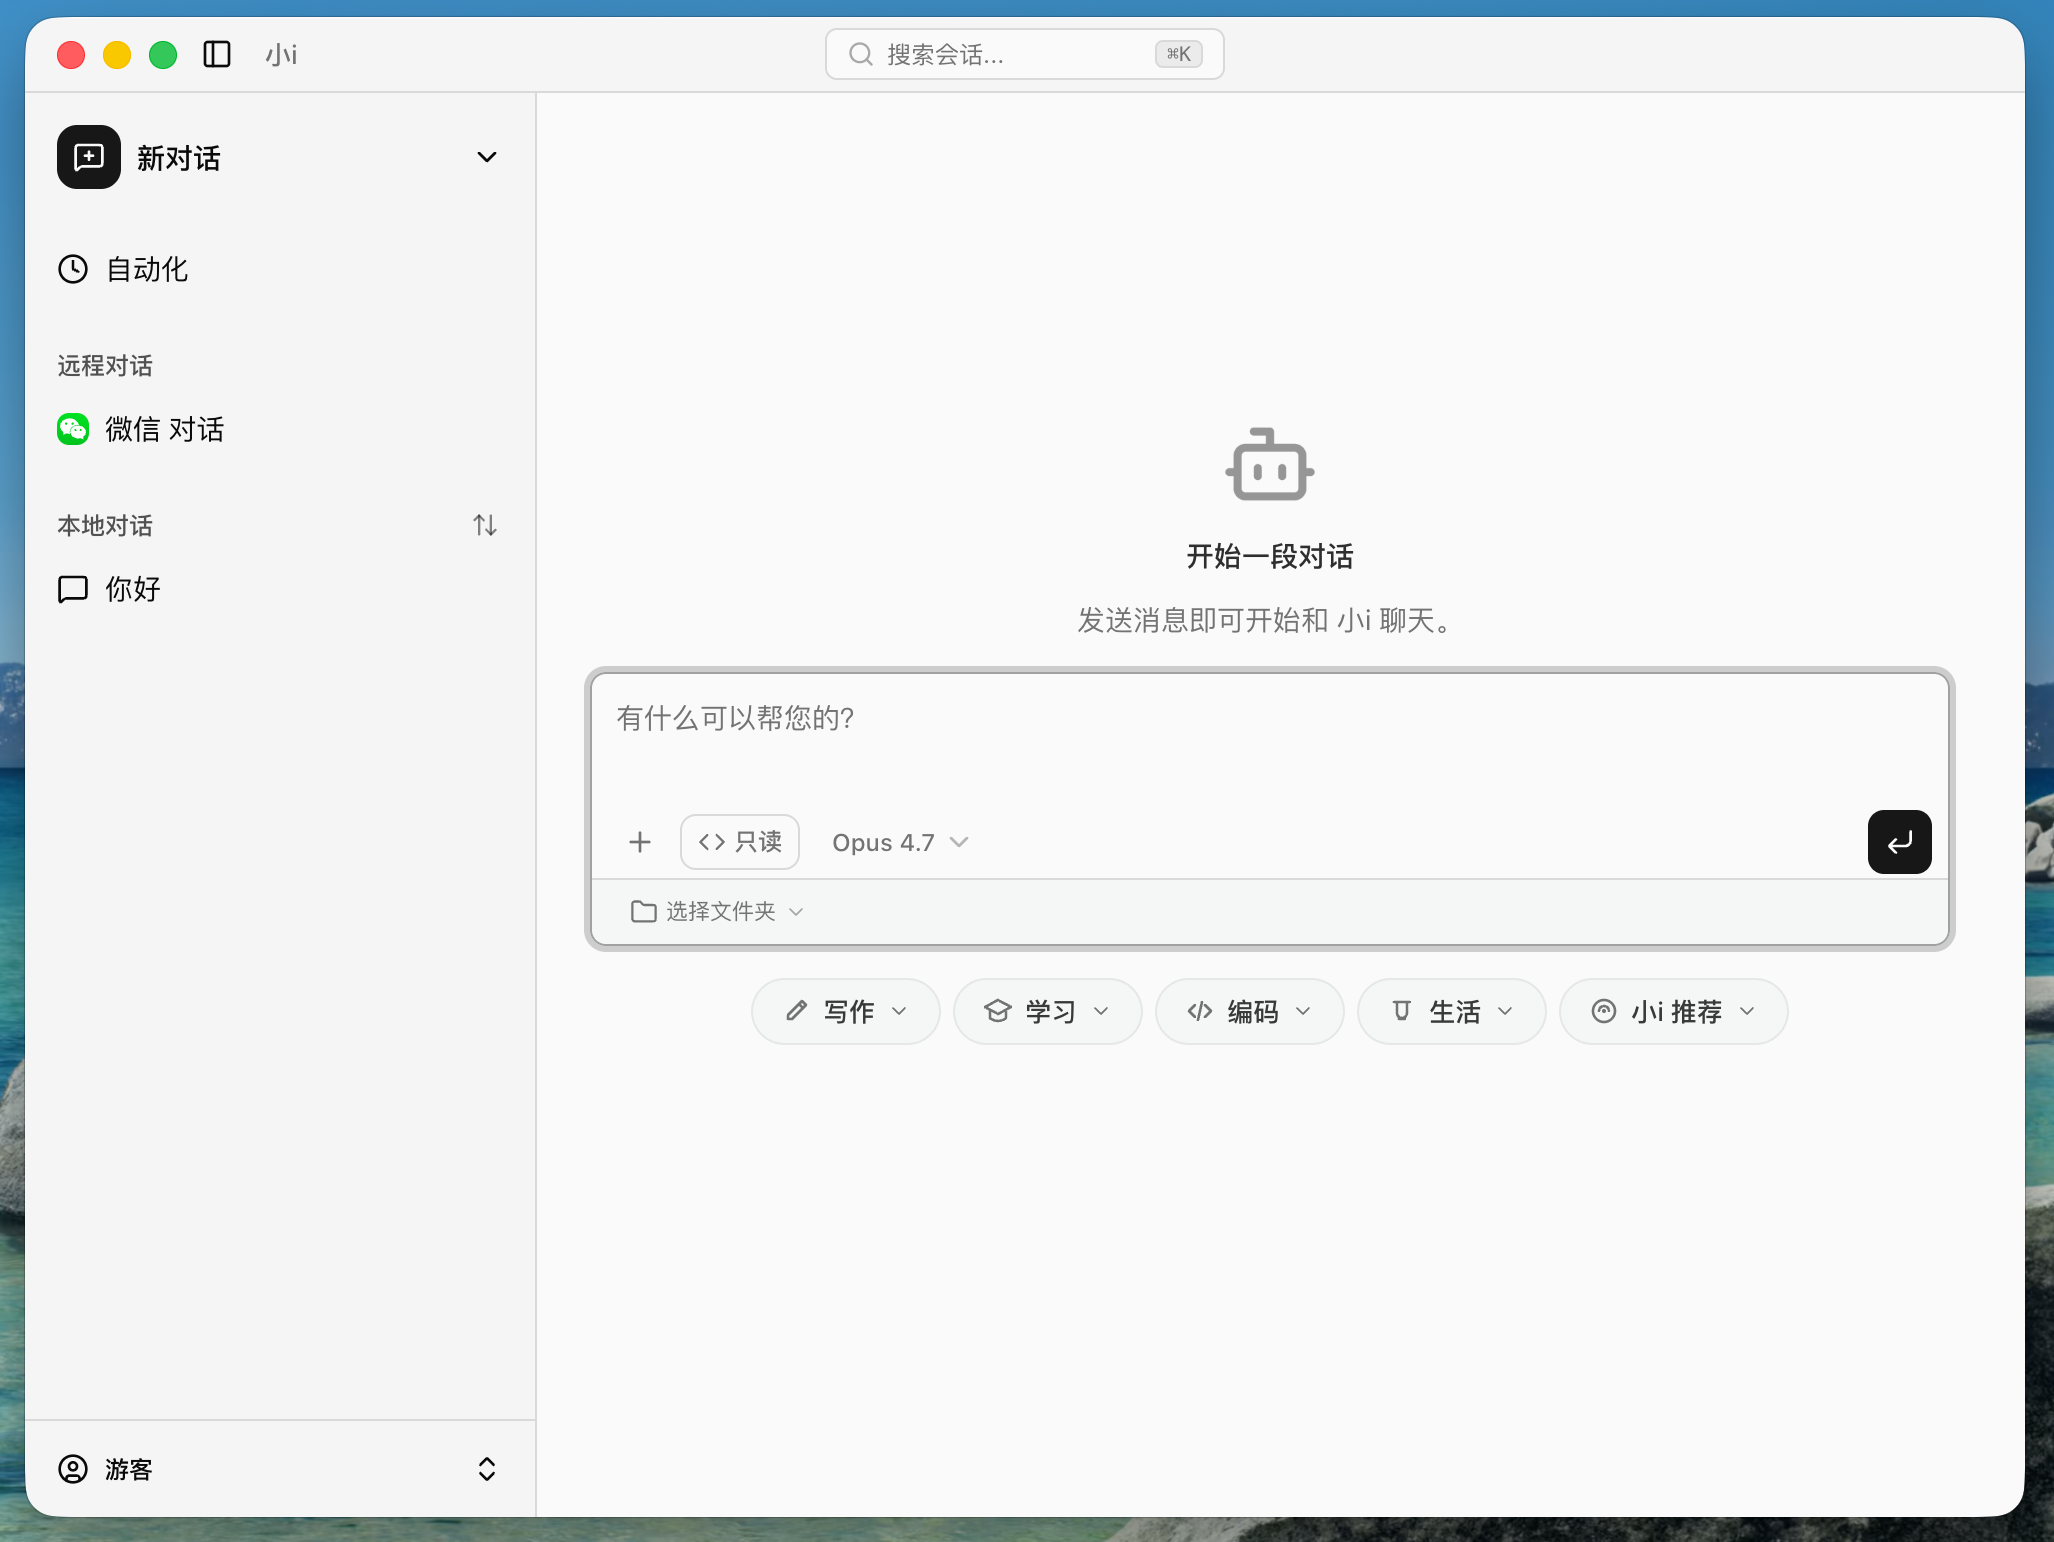
Task: Toggle the sidebar visibility icon
Action: (x=217, y=55)
